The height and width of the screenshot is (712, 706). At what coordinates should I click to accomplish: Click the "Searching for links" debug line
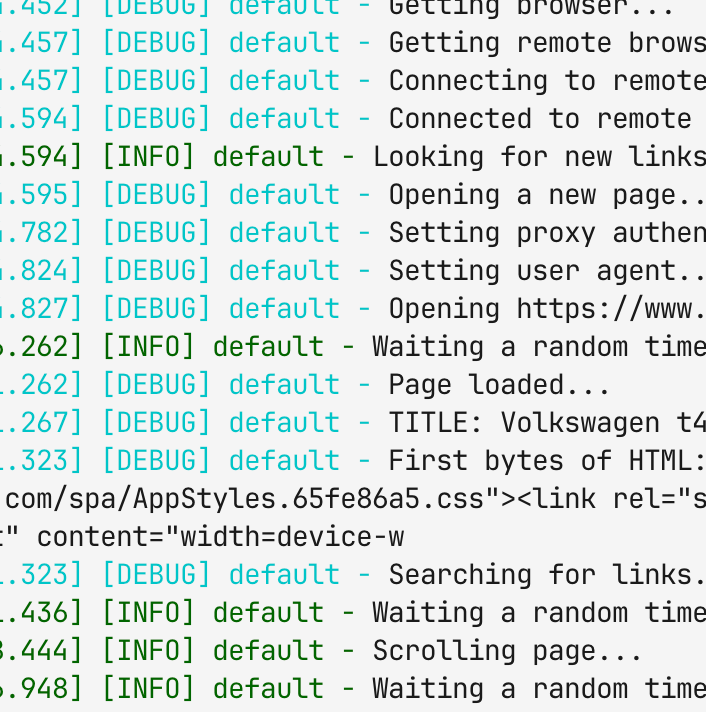coord(547,575)
